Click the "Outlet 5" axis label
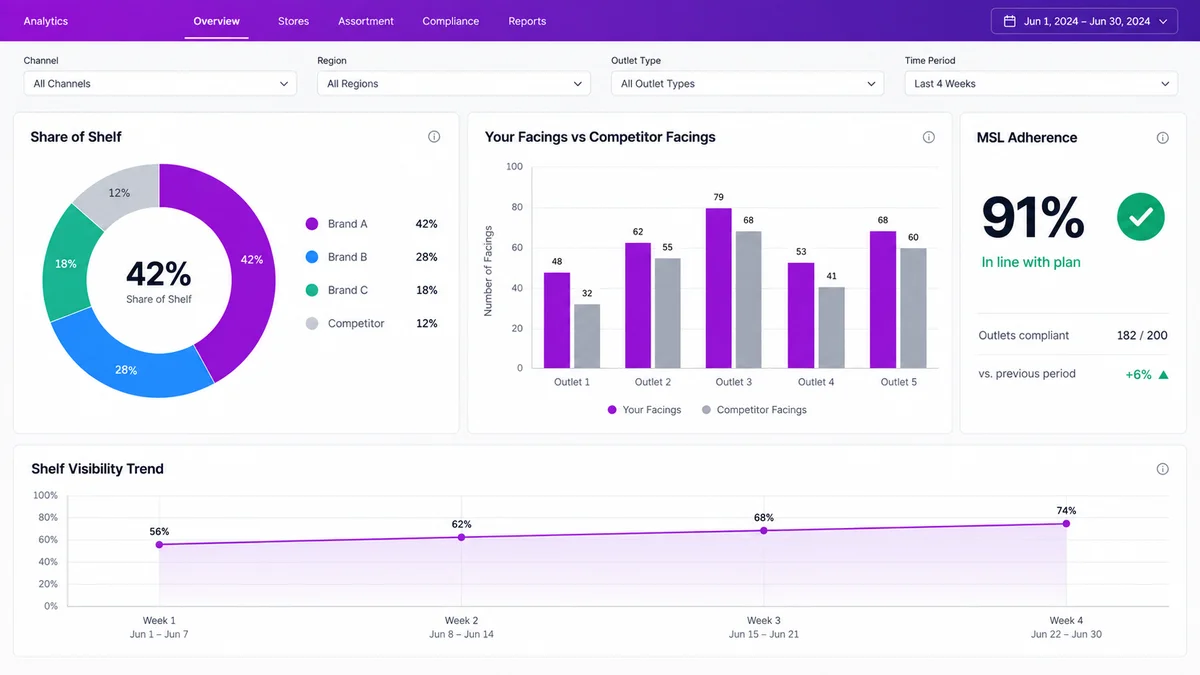Viewport: 1200px width, 675px height. point(898,382)
